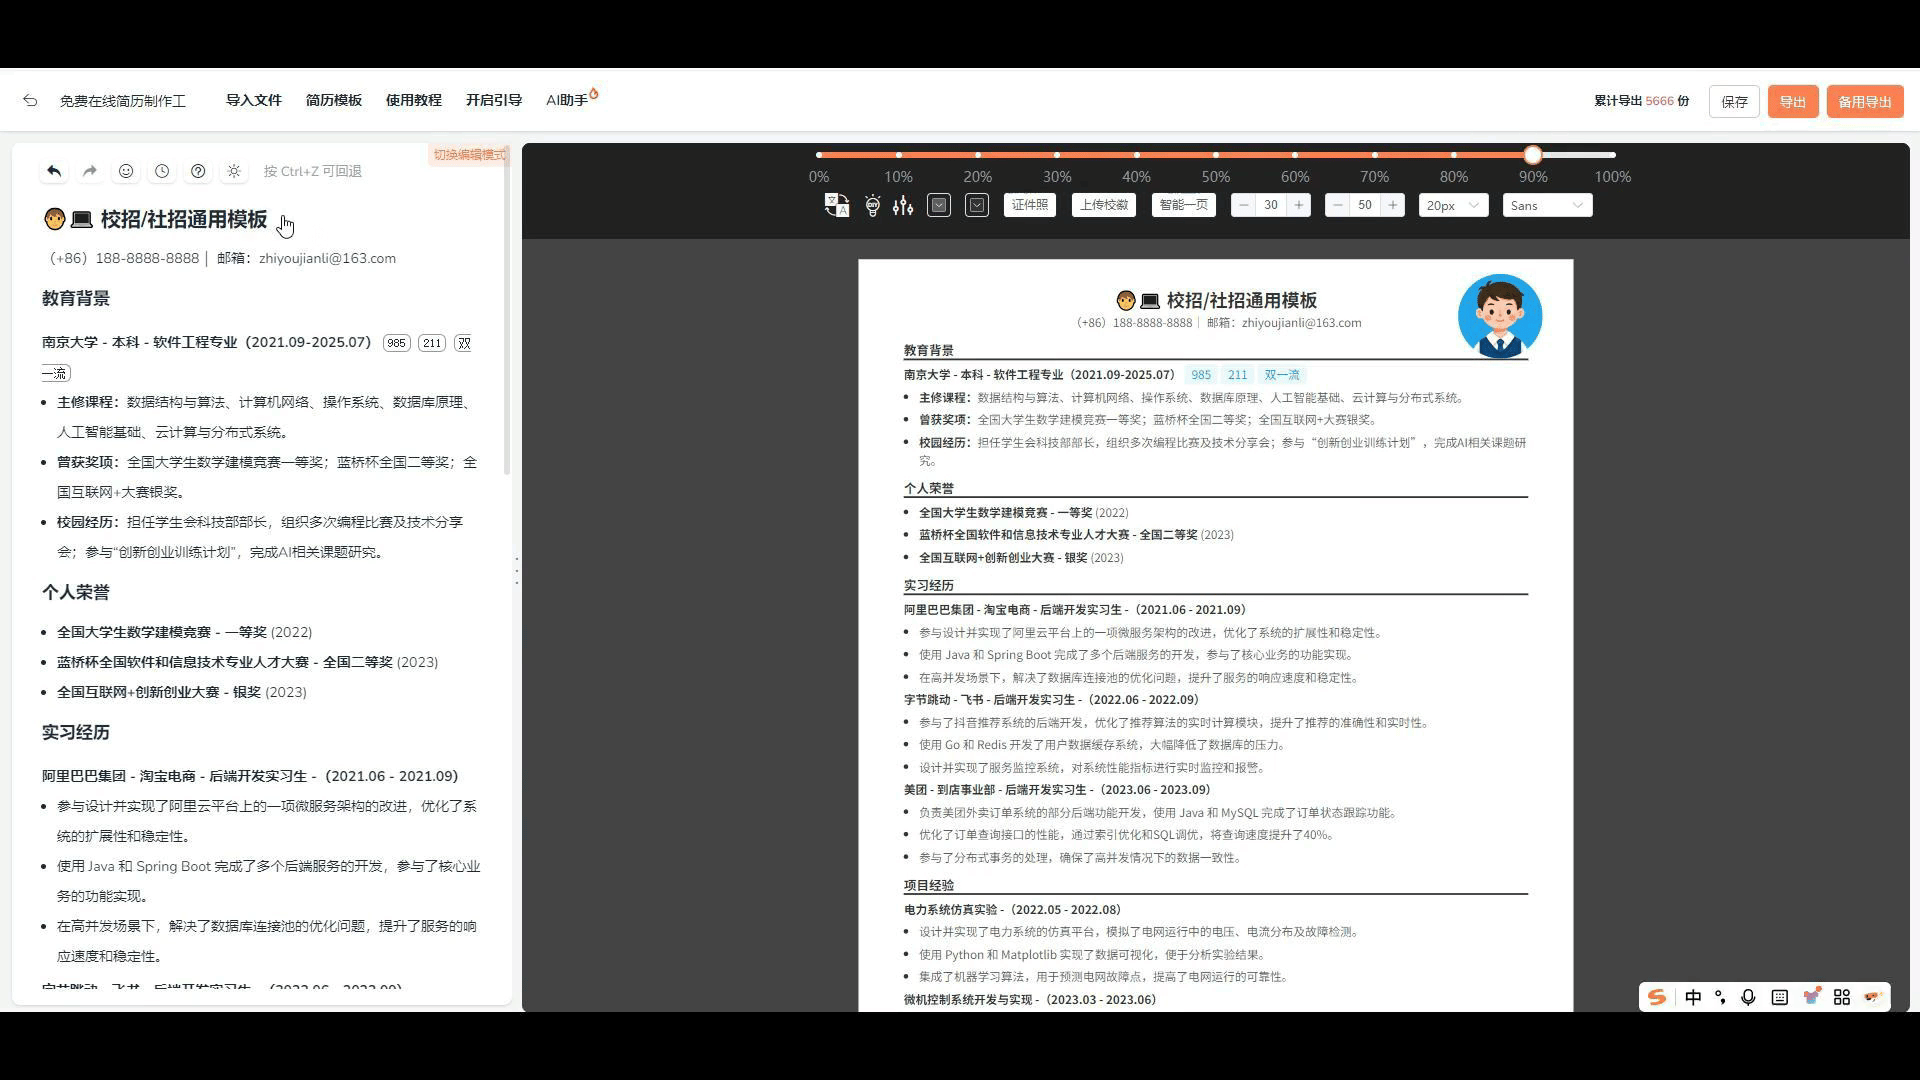Screen dimensions: 1920x1080
Task: Open the 使用教程 menu item
Action: 414,101
